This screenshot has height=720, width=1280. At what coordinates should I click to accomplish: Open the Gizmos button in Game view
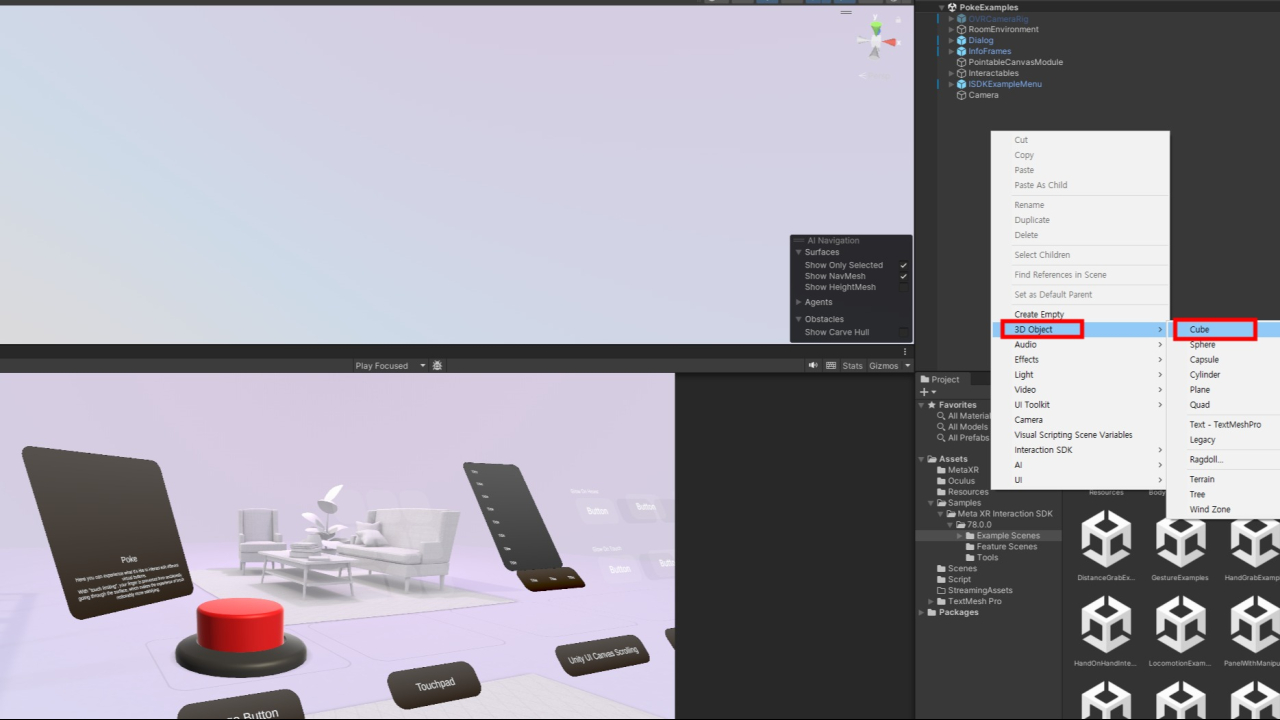pos(884,366)
